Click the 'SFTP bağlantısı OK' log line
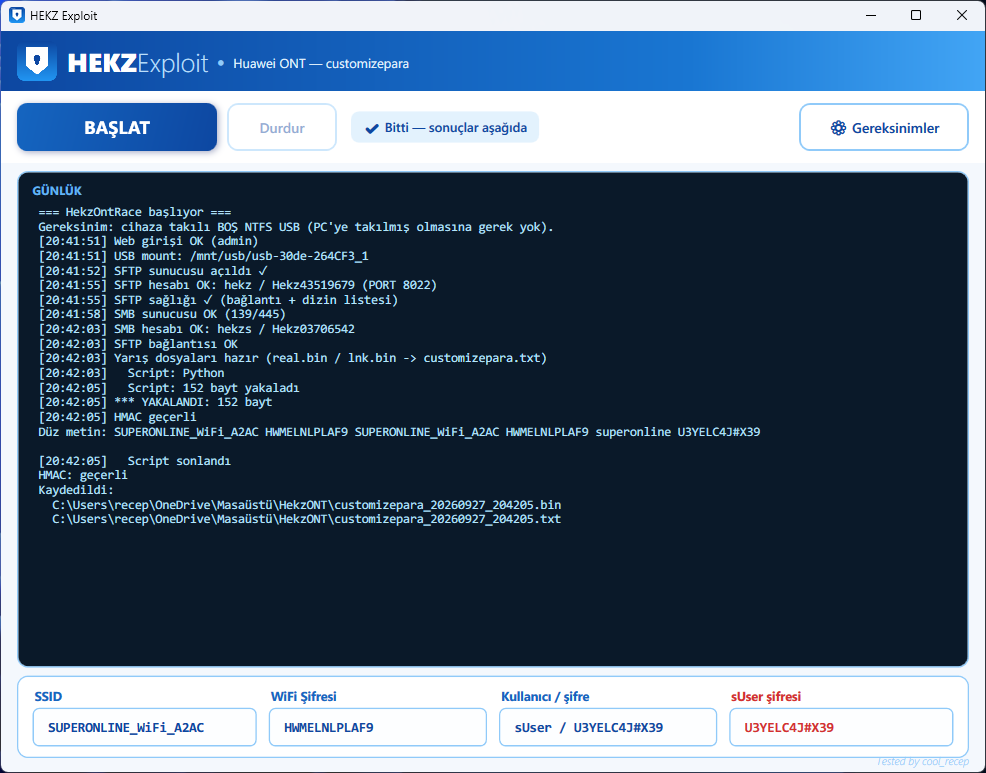This screenshot has width=986, height=773. pos(138,344)
